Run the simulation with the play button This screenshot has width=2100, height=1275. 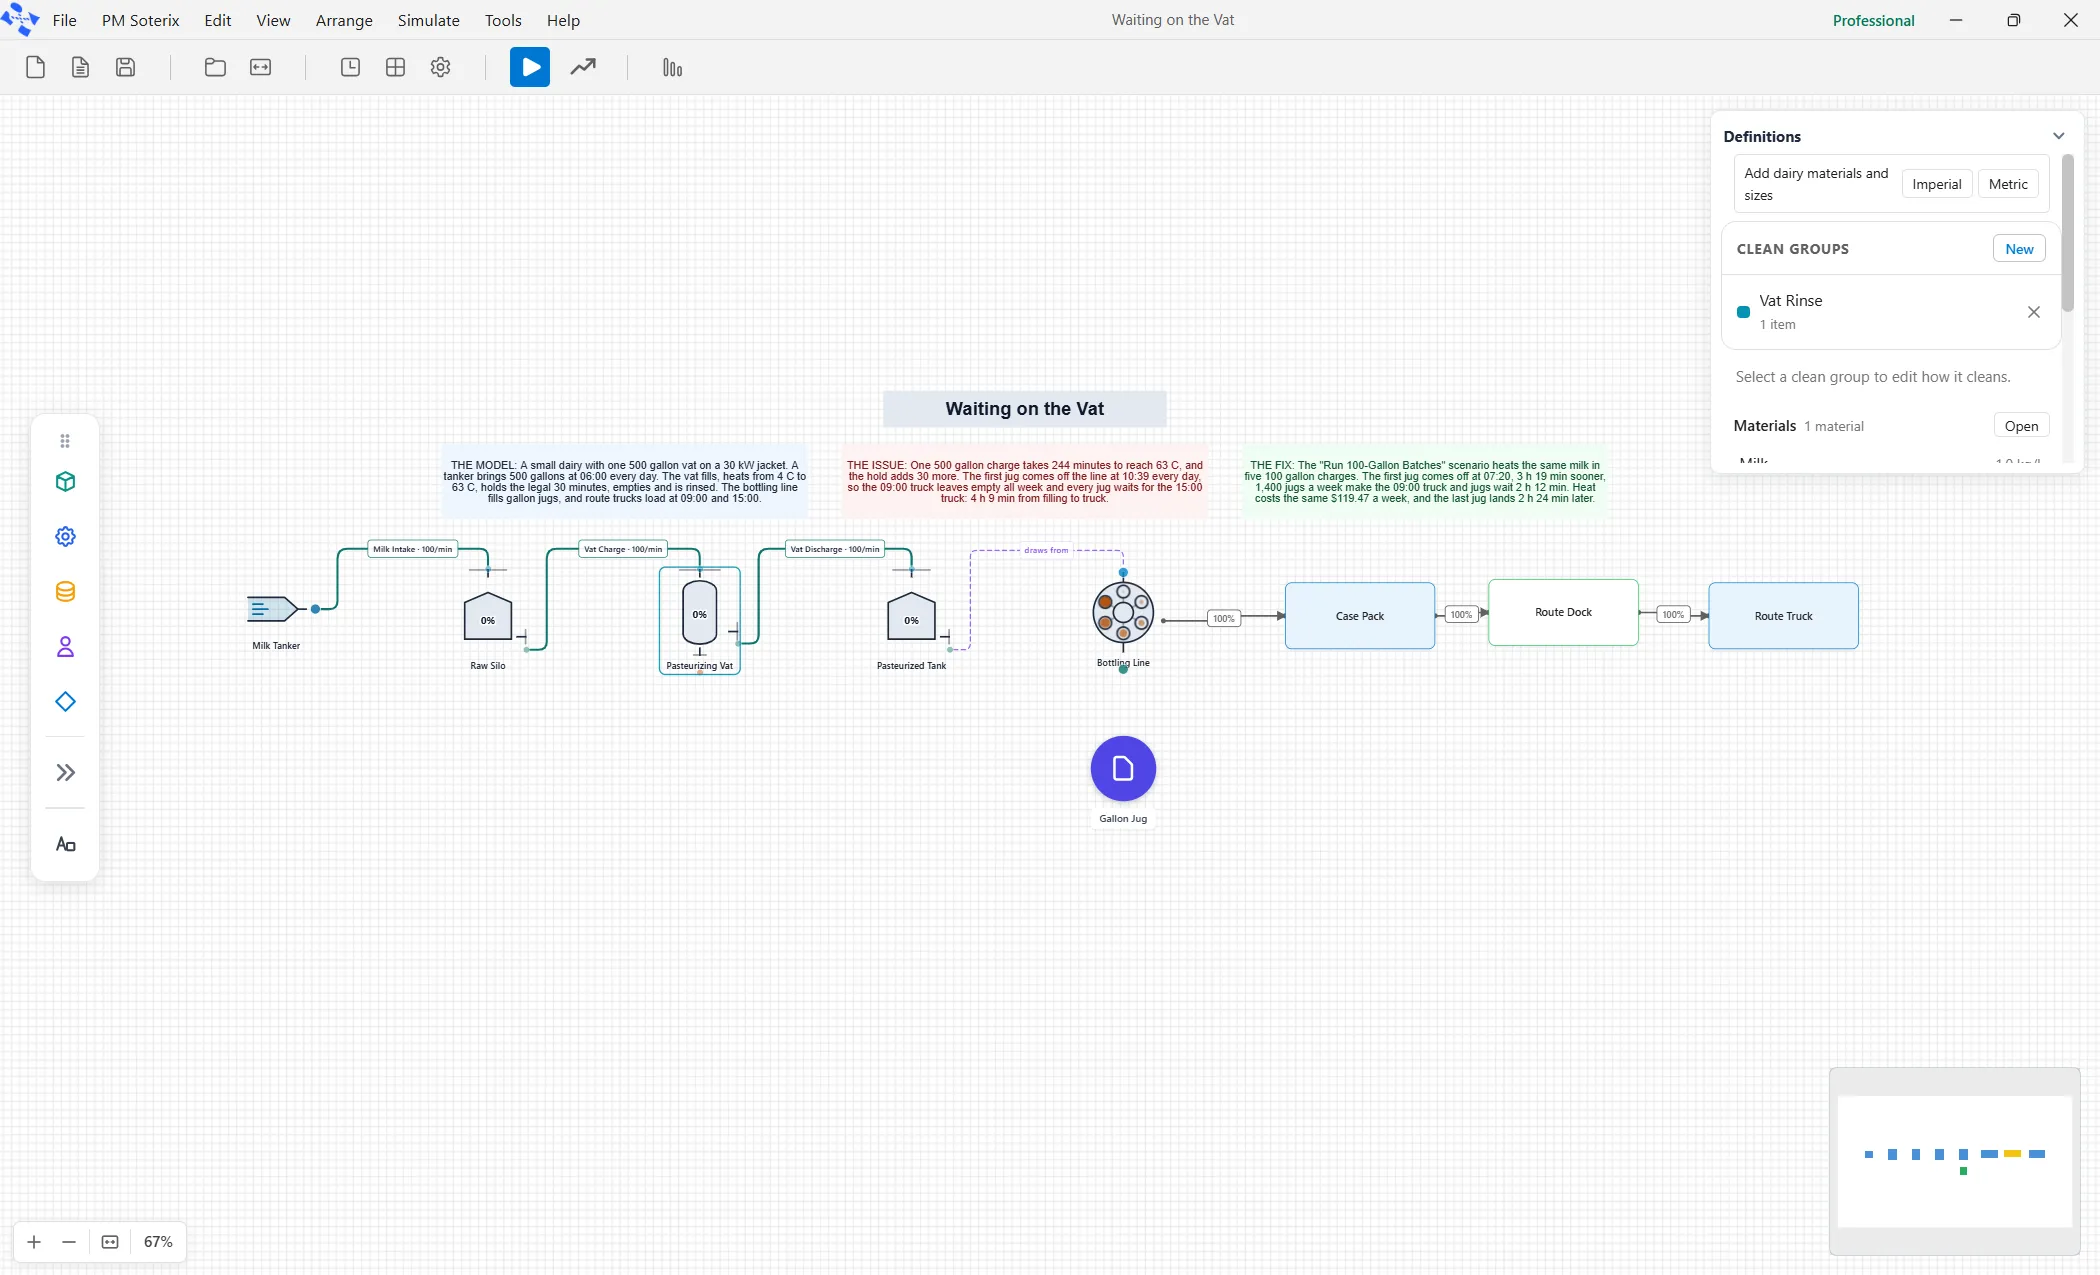530,67
